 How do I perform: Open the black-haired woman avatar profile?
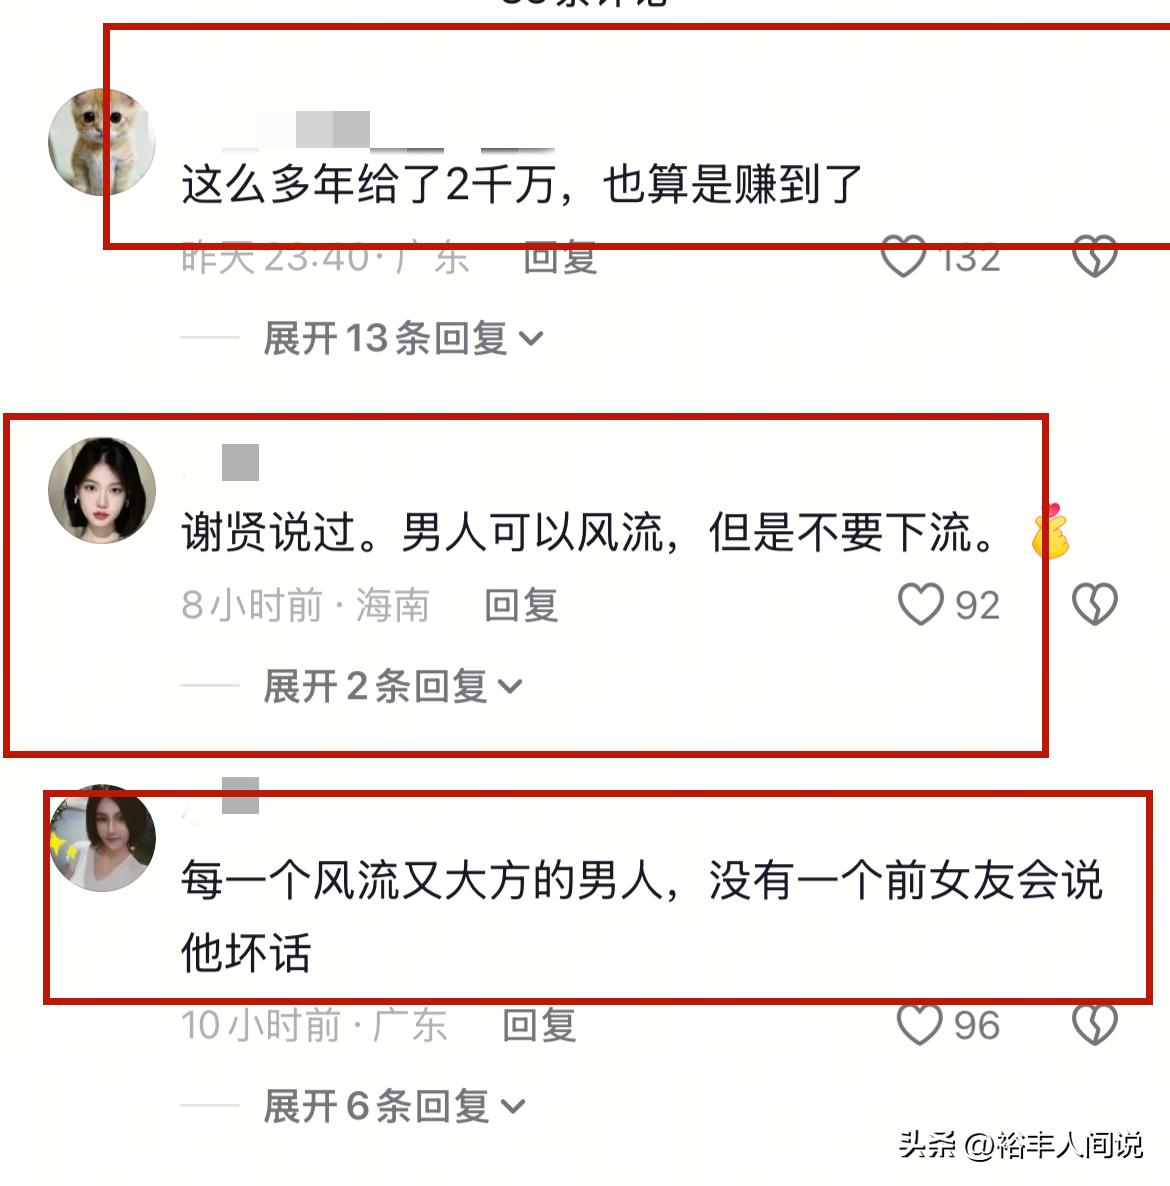(x=102, y=490)
